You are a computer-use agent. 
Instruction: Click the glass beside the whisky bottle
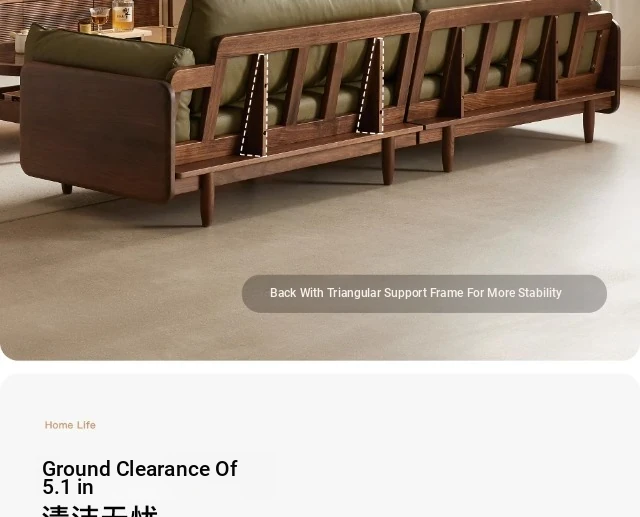[x=100, y=18]
